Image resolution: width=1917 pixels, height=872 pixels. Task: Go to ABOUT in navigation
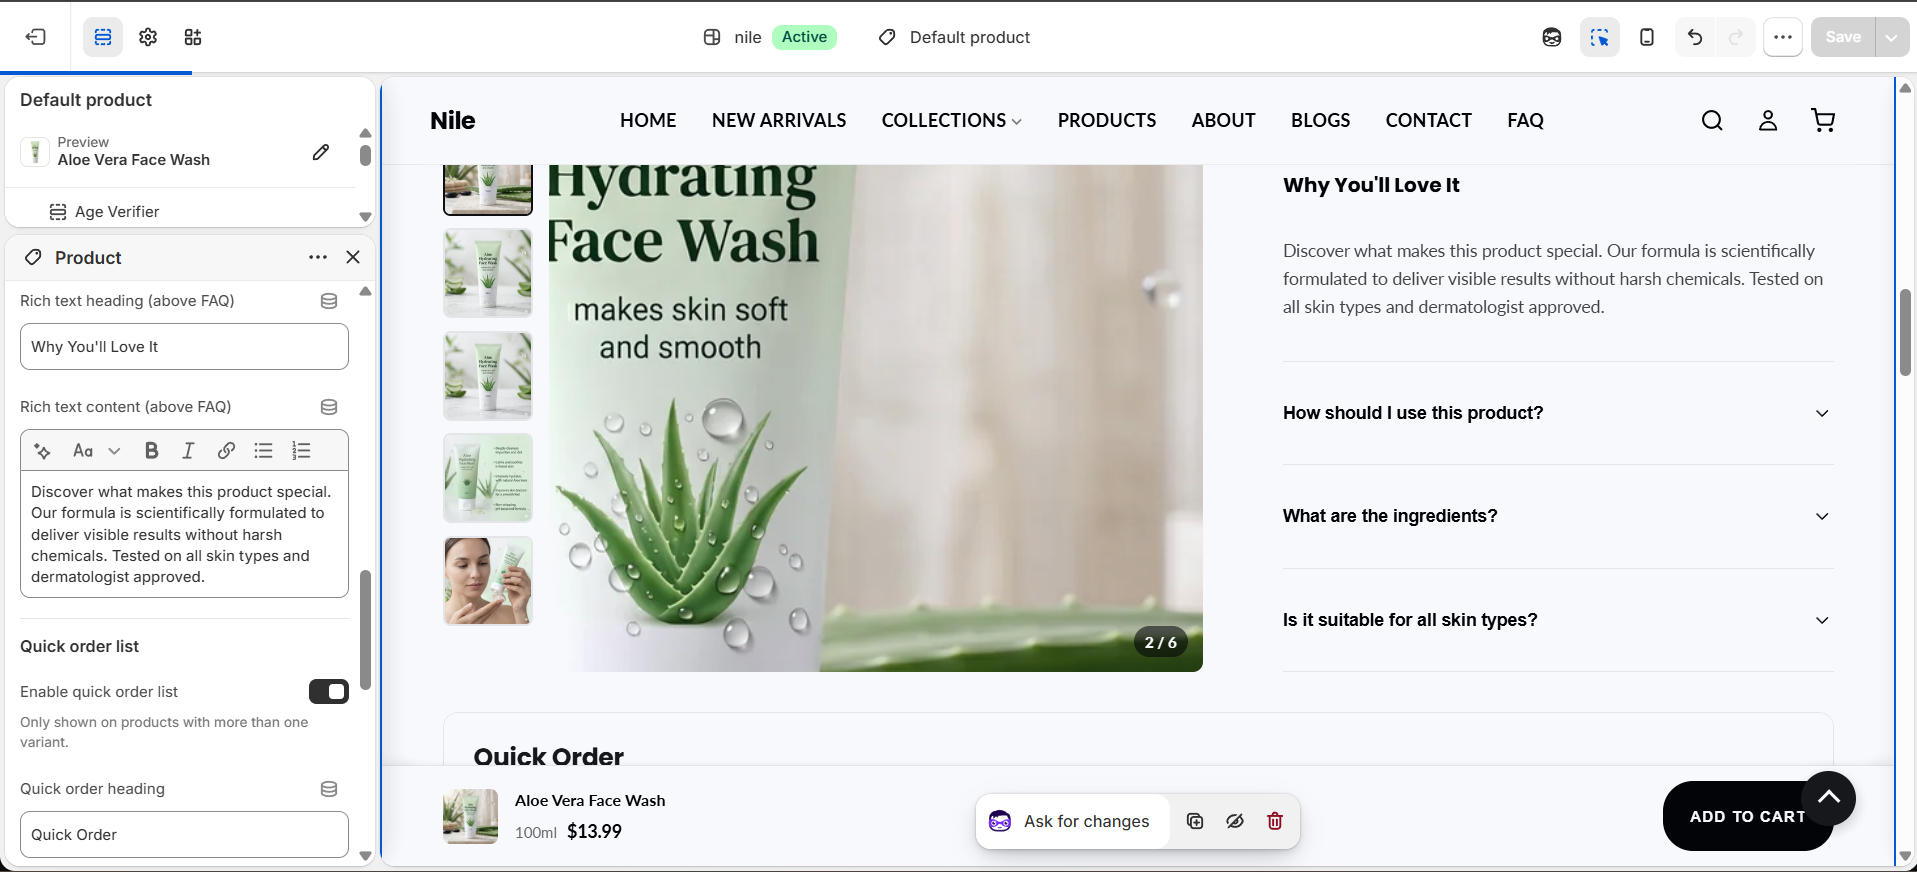tap(1223, 121)
